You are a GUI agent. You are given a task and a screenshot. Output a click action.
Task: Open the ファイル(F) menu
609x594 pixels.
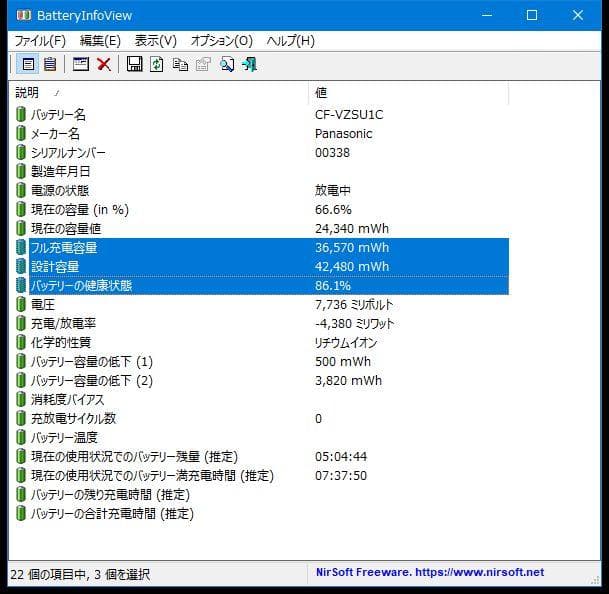pos(40,41)
